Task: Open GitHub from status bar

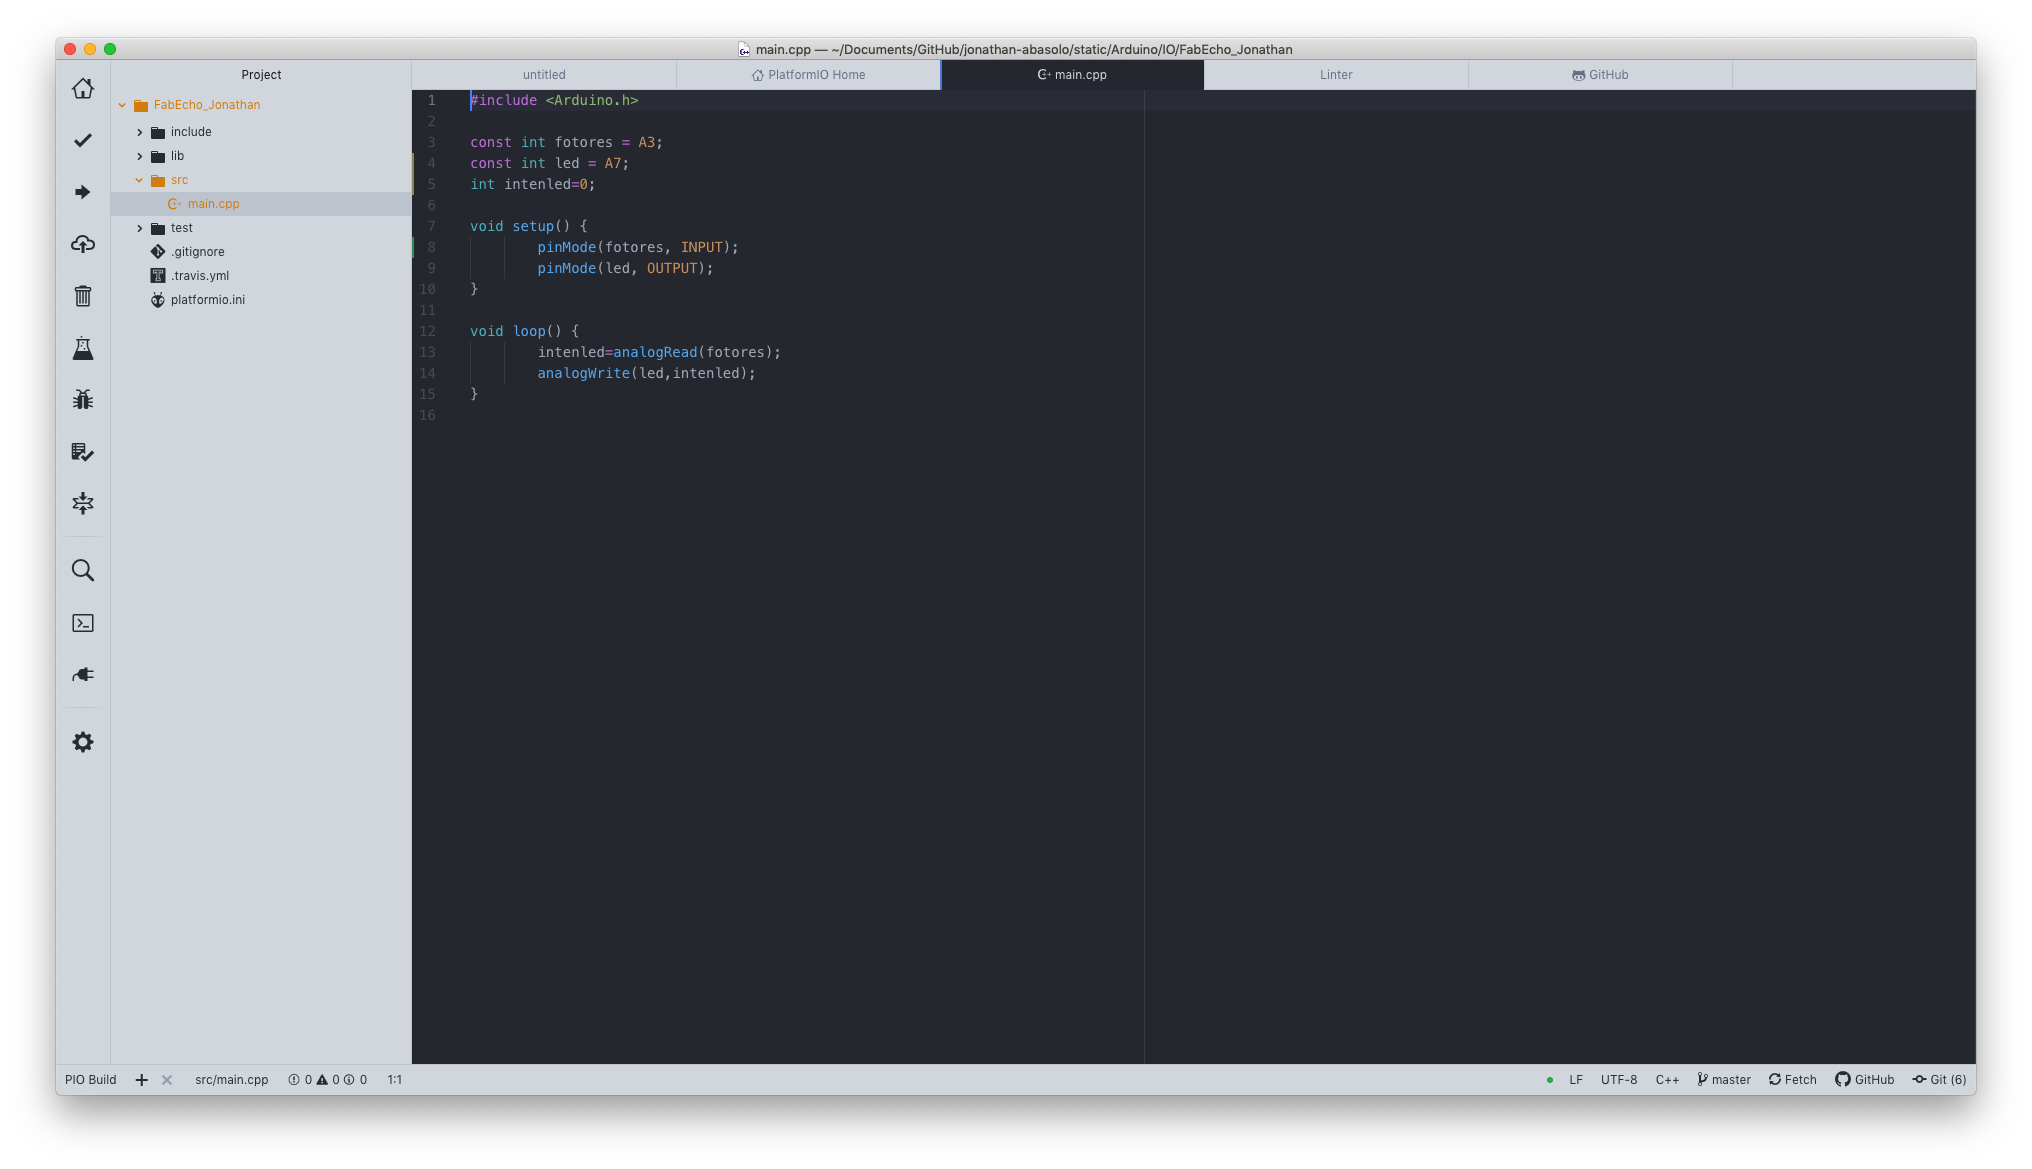Action: tap(1865, 1080)
